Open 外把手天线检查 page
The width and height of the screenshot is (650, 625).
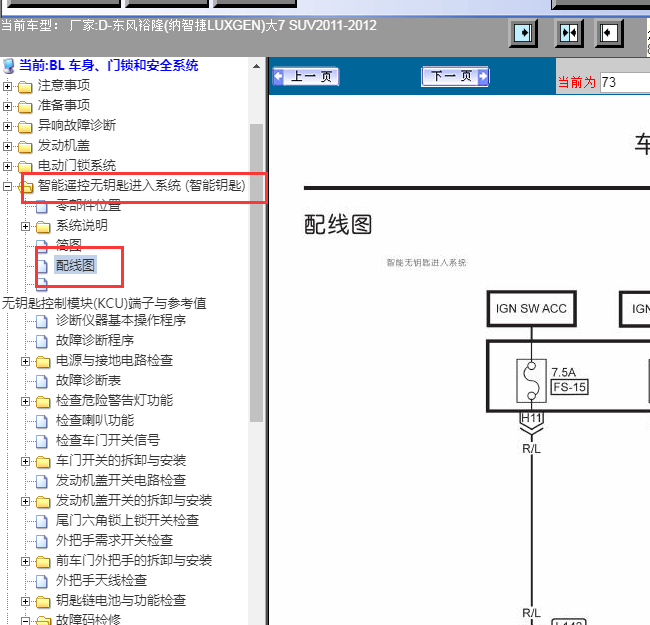[x=101, y=581]
